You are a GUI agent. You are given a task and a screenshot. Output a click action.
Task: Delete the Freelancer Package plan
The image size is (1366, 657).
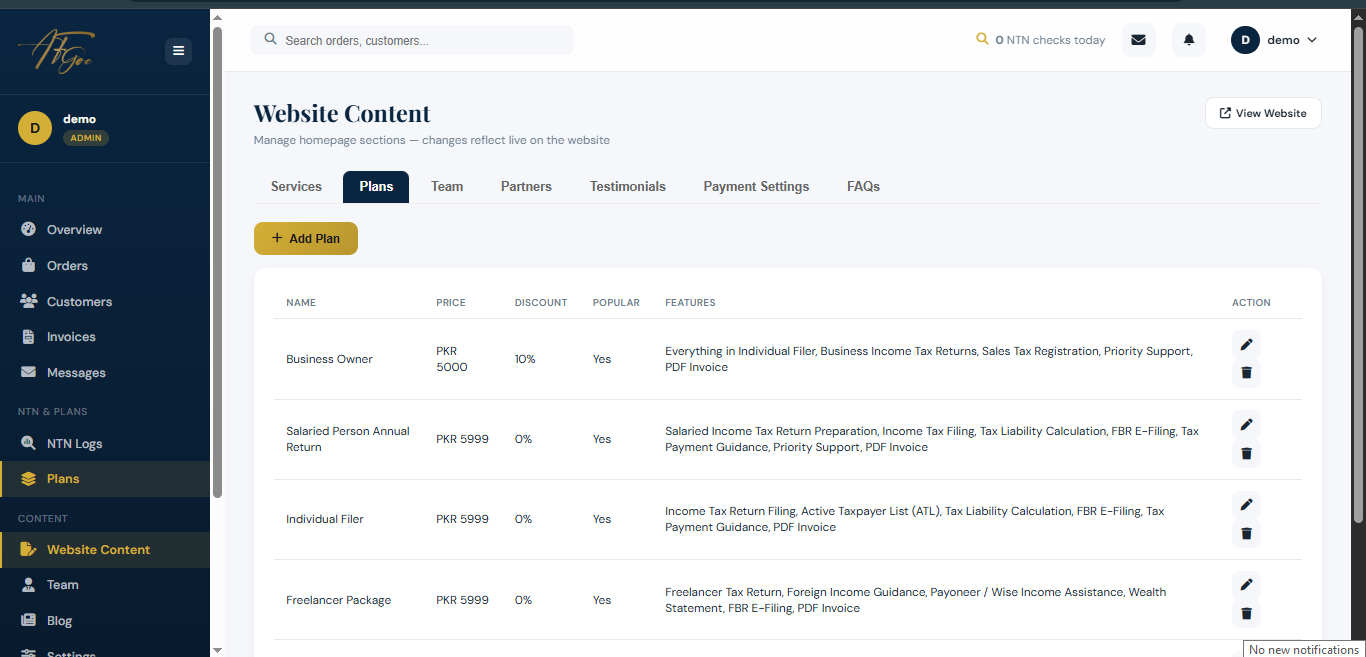1246,614
